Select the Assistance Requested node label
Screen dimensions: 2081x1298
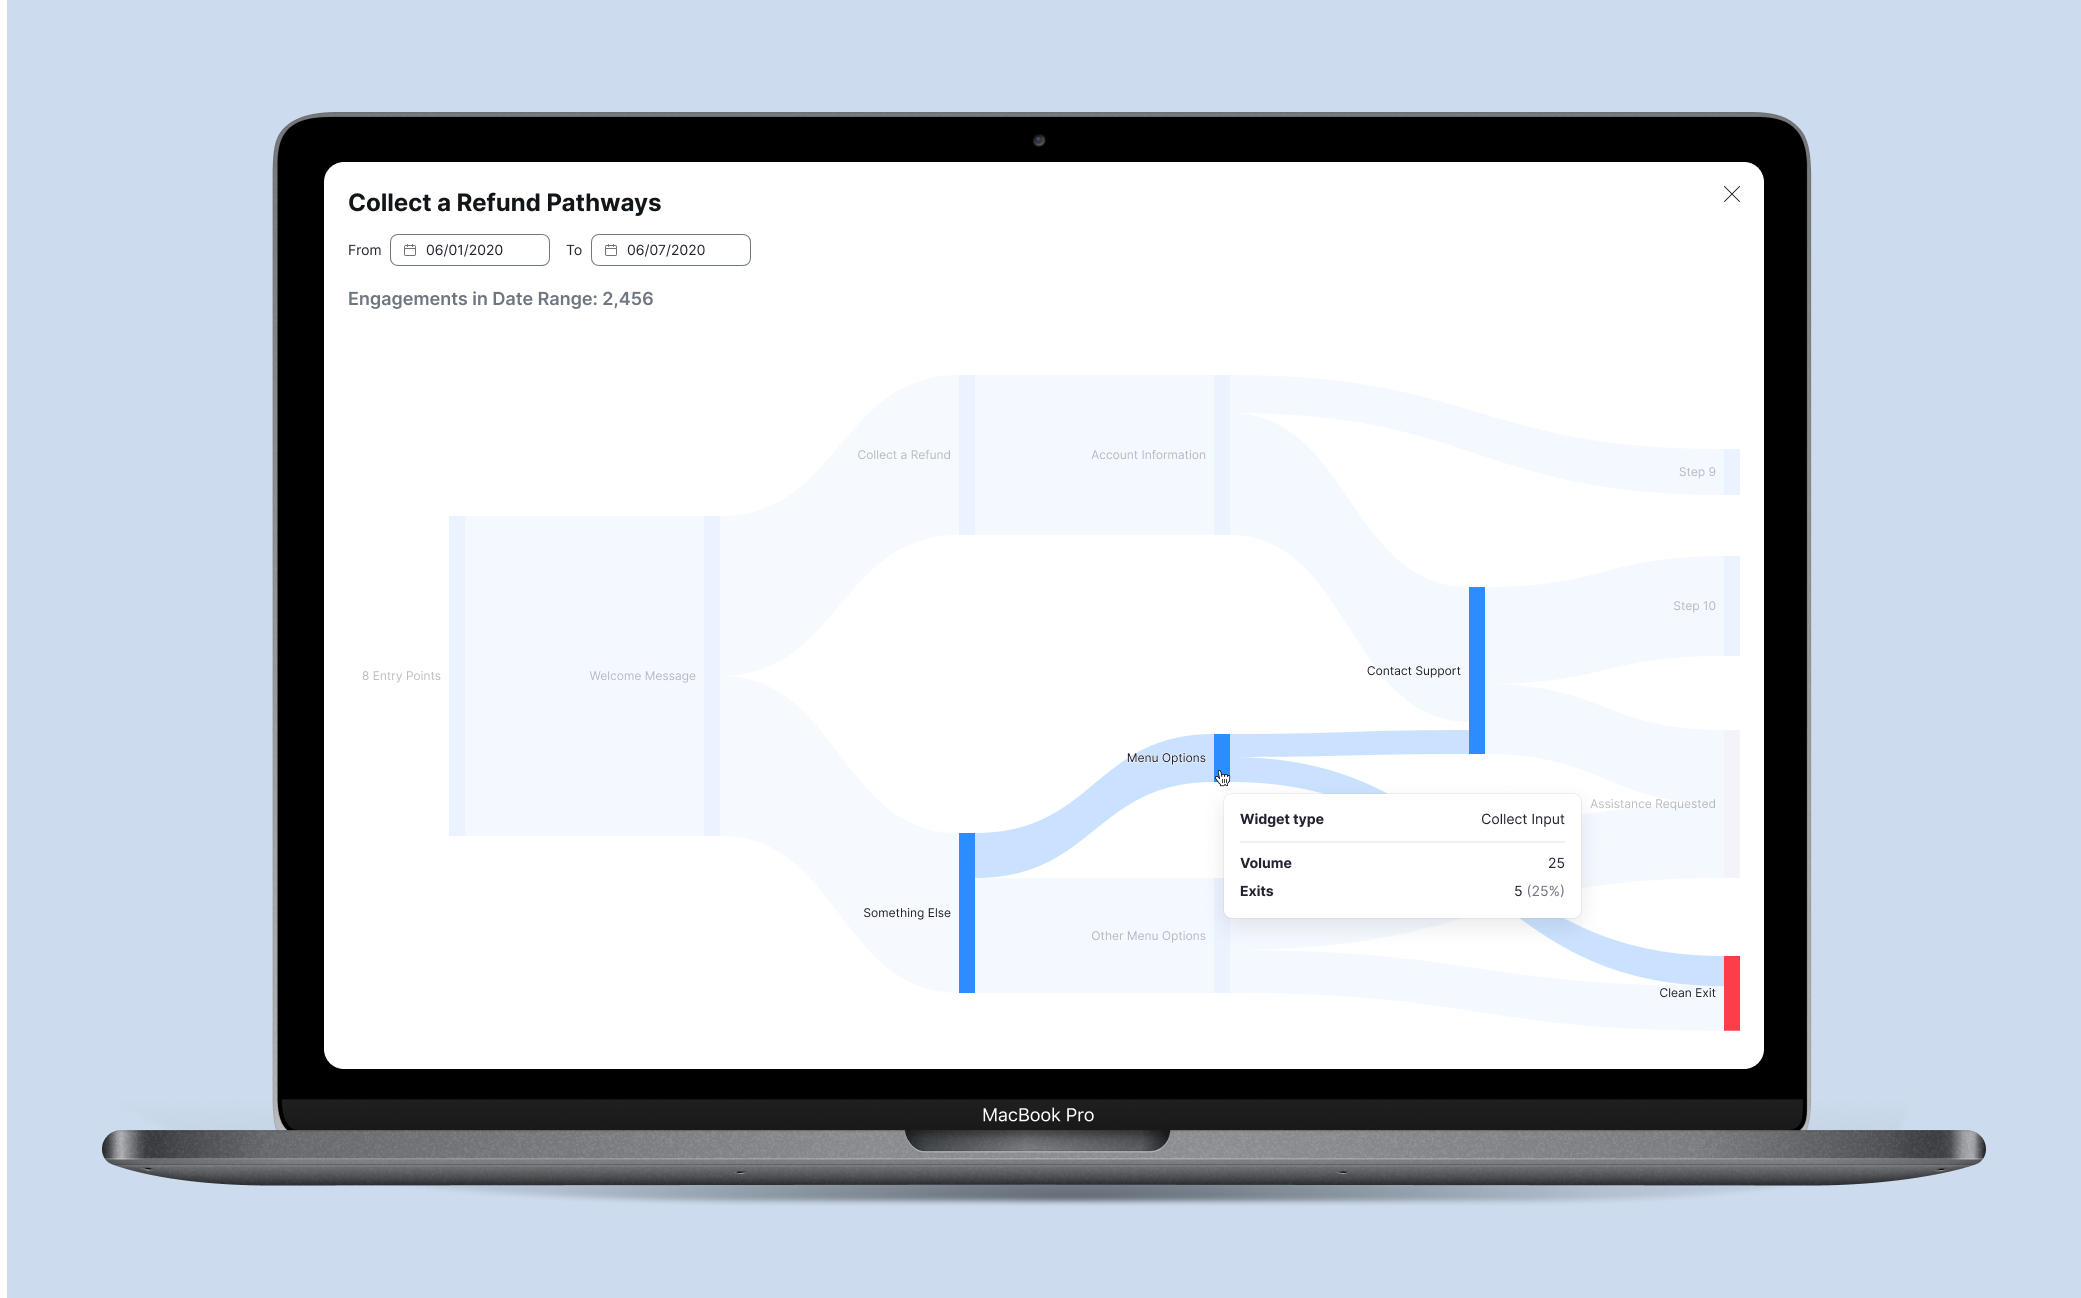(x=1652, y=804)
